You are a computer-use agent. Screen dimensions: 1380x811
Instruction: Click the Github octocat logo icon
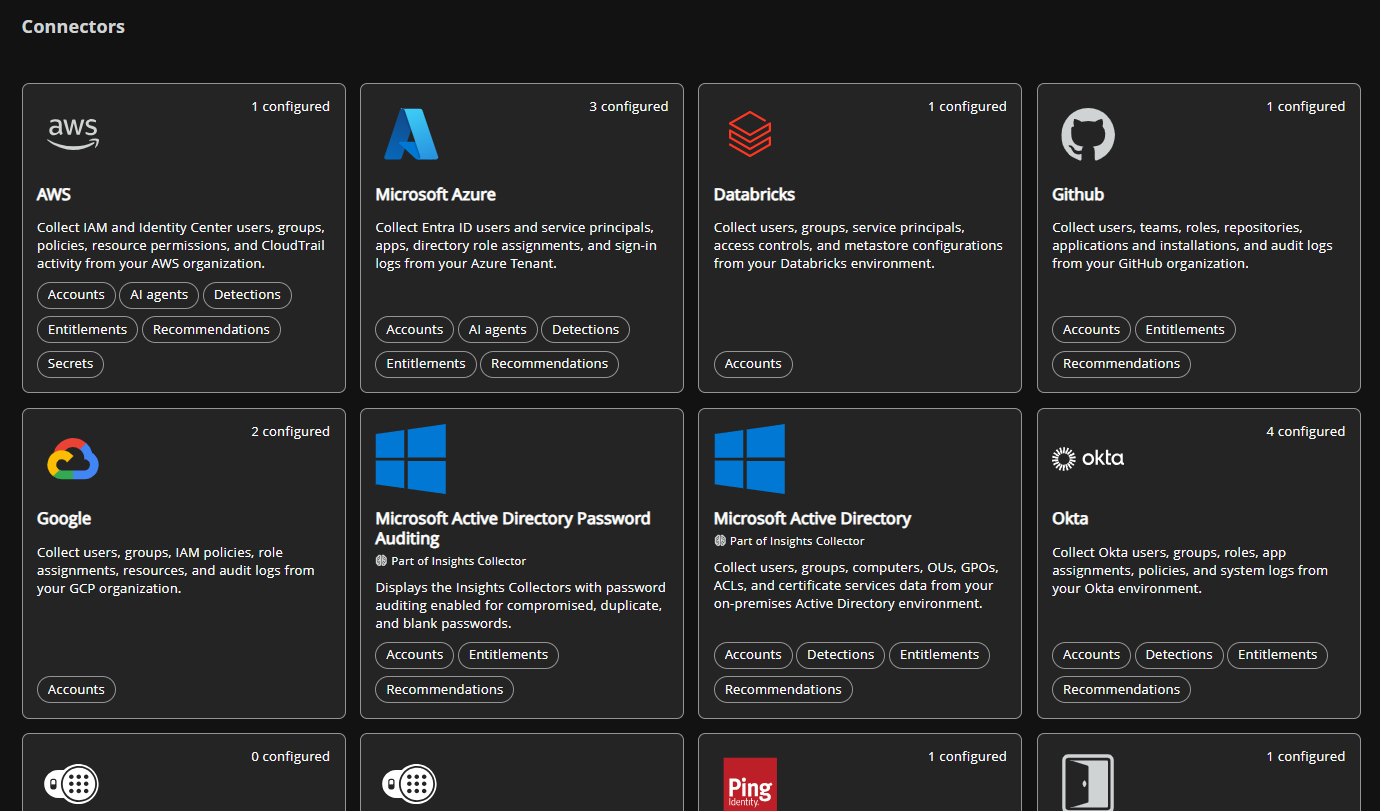1087,135
